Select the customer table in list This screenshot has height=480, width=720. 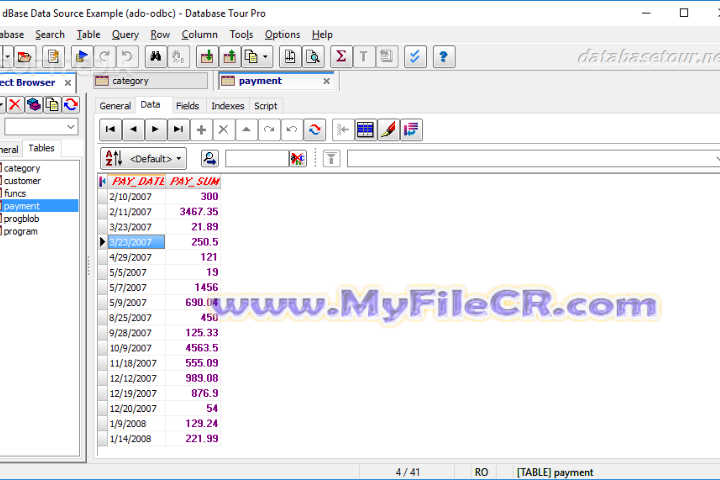[22, 181]
